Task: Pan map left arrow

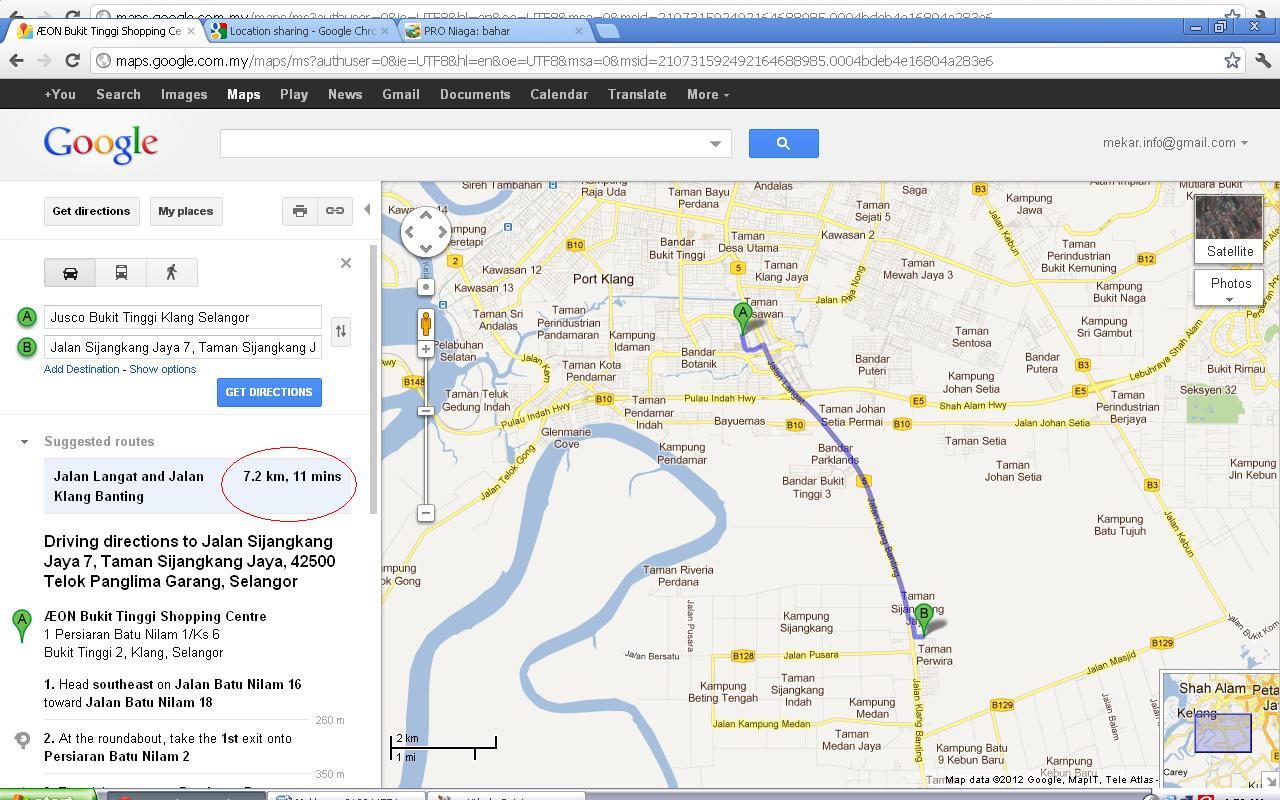Action: pos(410,232)
